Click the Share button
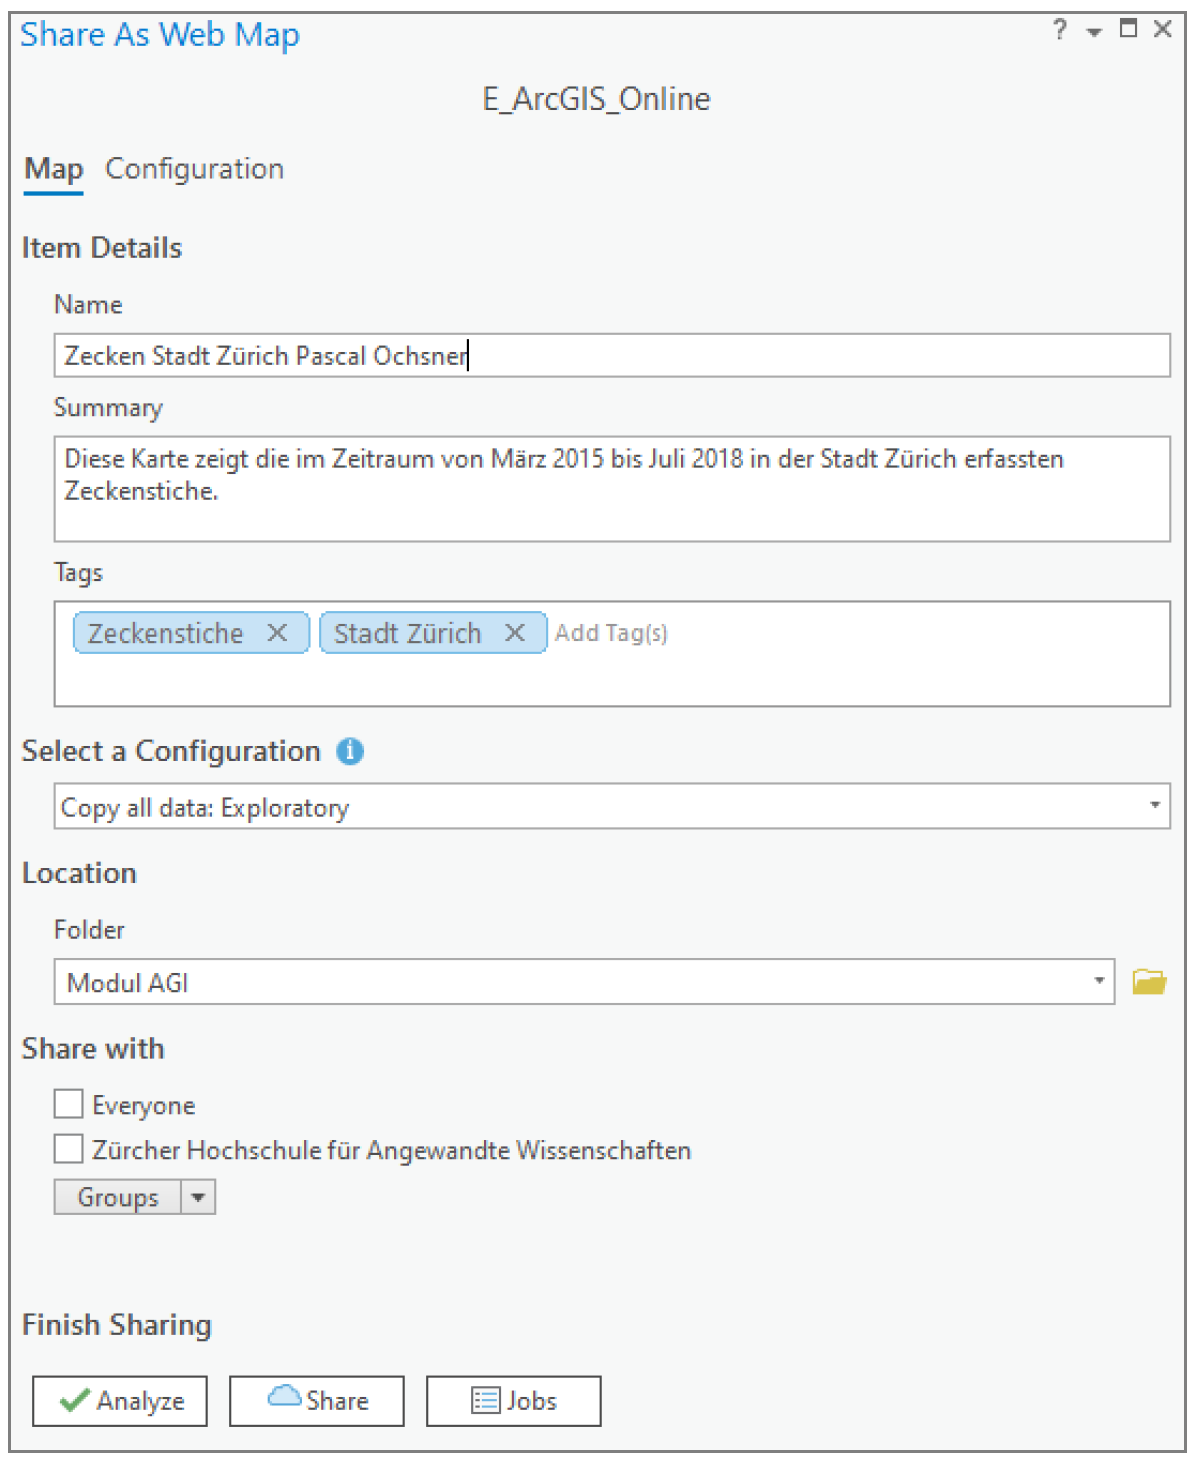 coord(317,1400)
